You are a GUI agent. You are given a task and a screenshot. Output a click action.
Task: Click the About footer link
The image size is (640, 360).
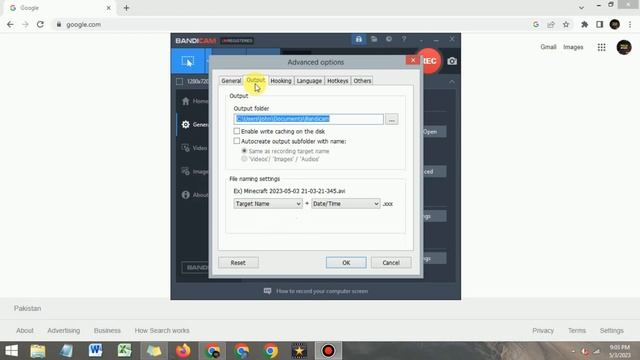[x=24, y=331]
